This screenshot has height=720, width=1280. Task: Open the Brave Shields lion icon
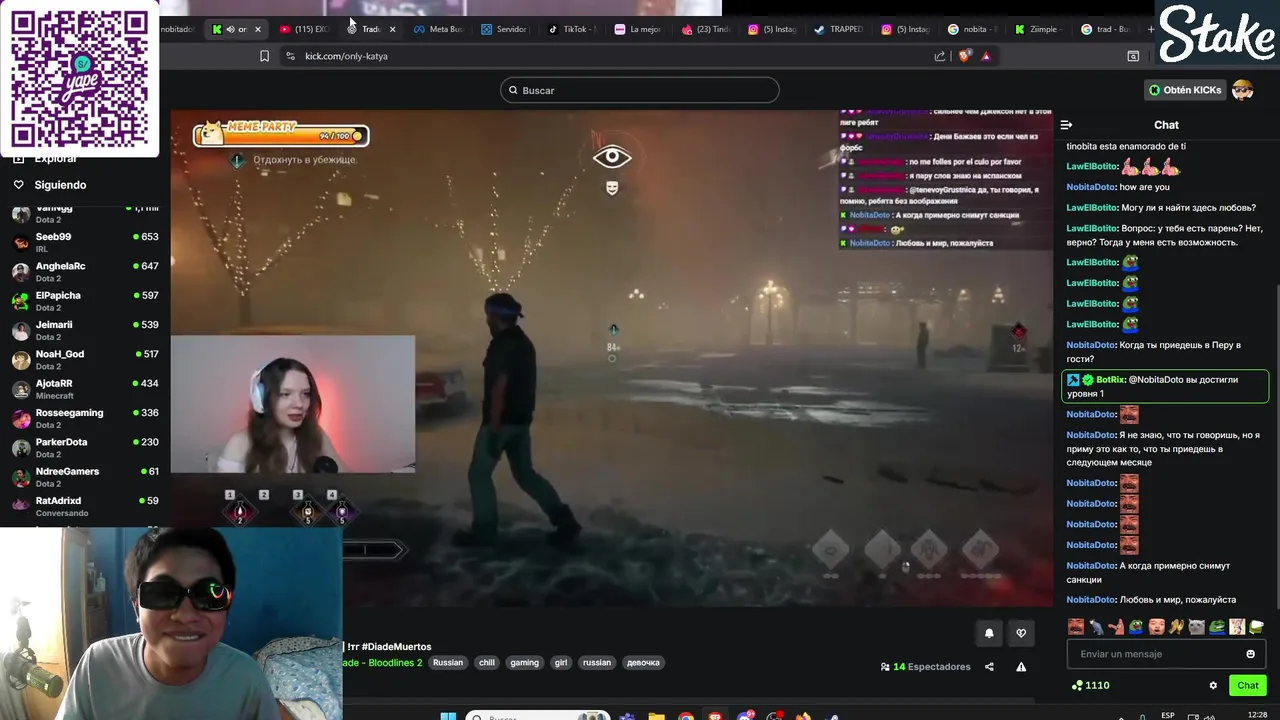click(964, 56)
